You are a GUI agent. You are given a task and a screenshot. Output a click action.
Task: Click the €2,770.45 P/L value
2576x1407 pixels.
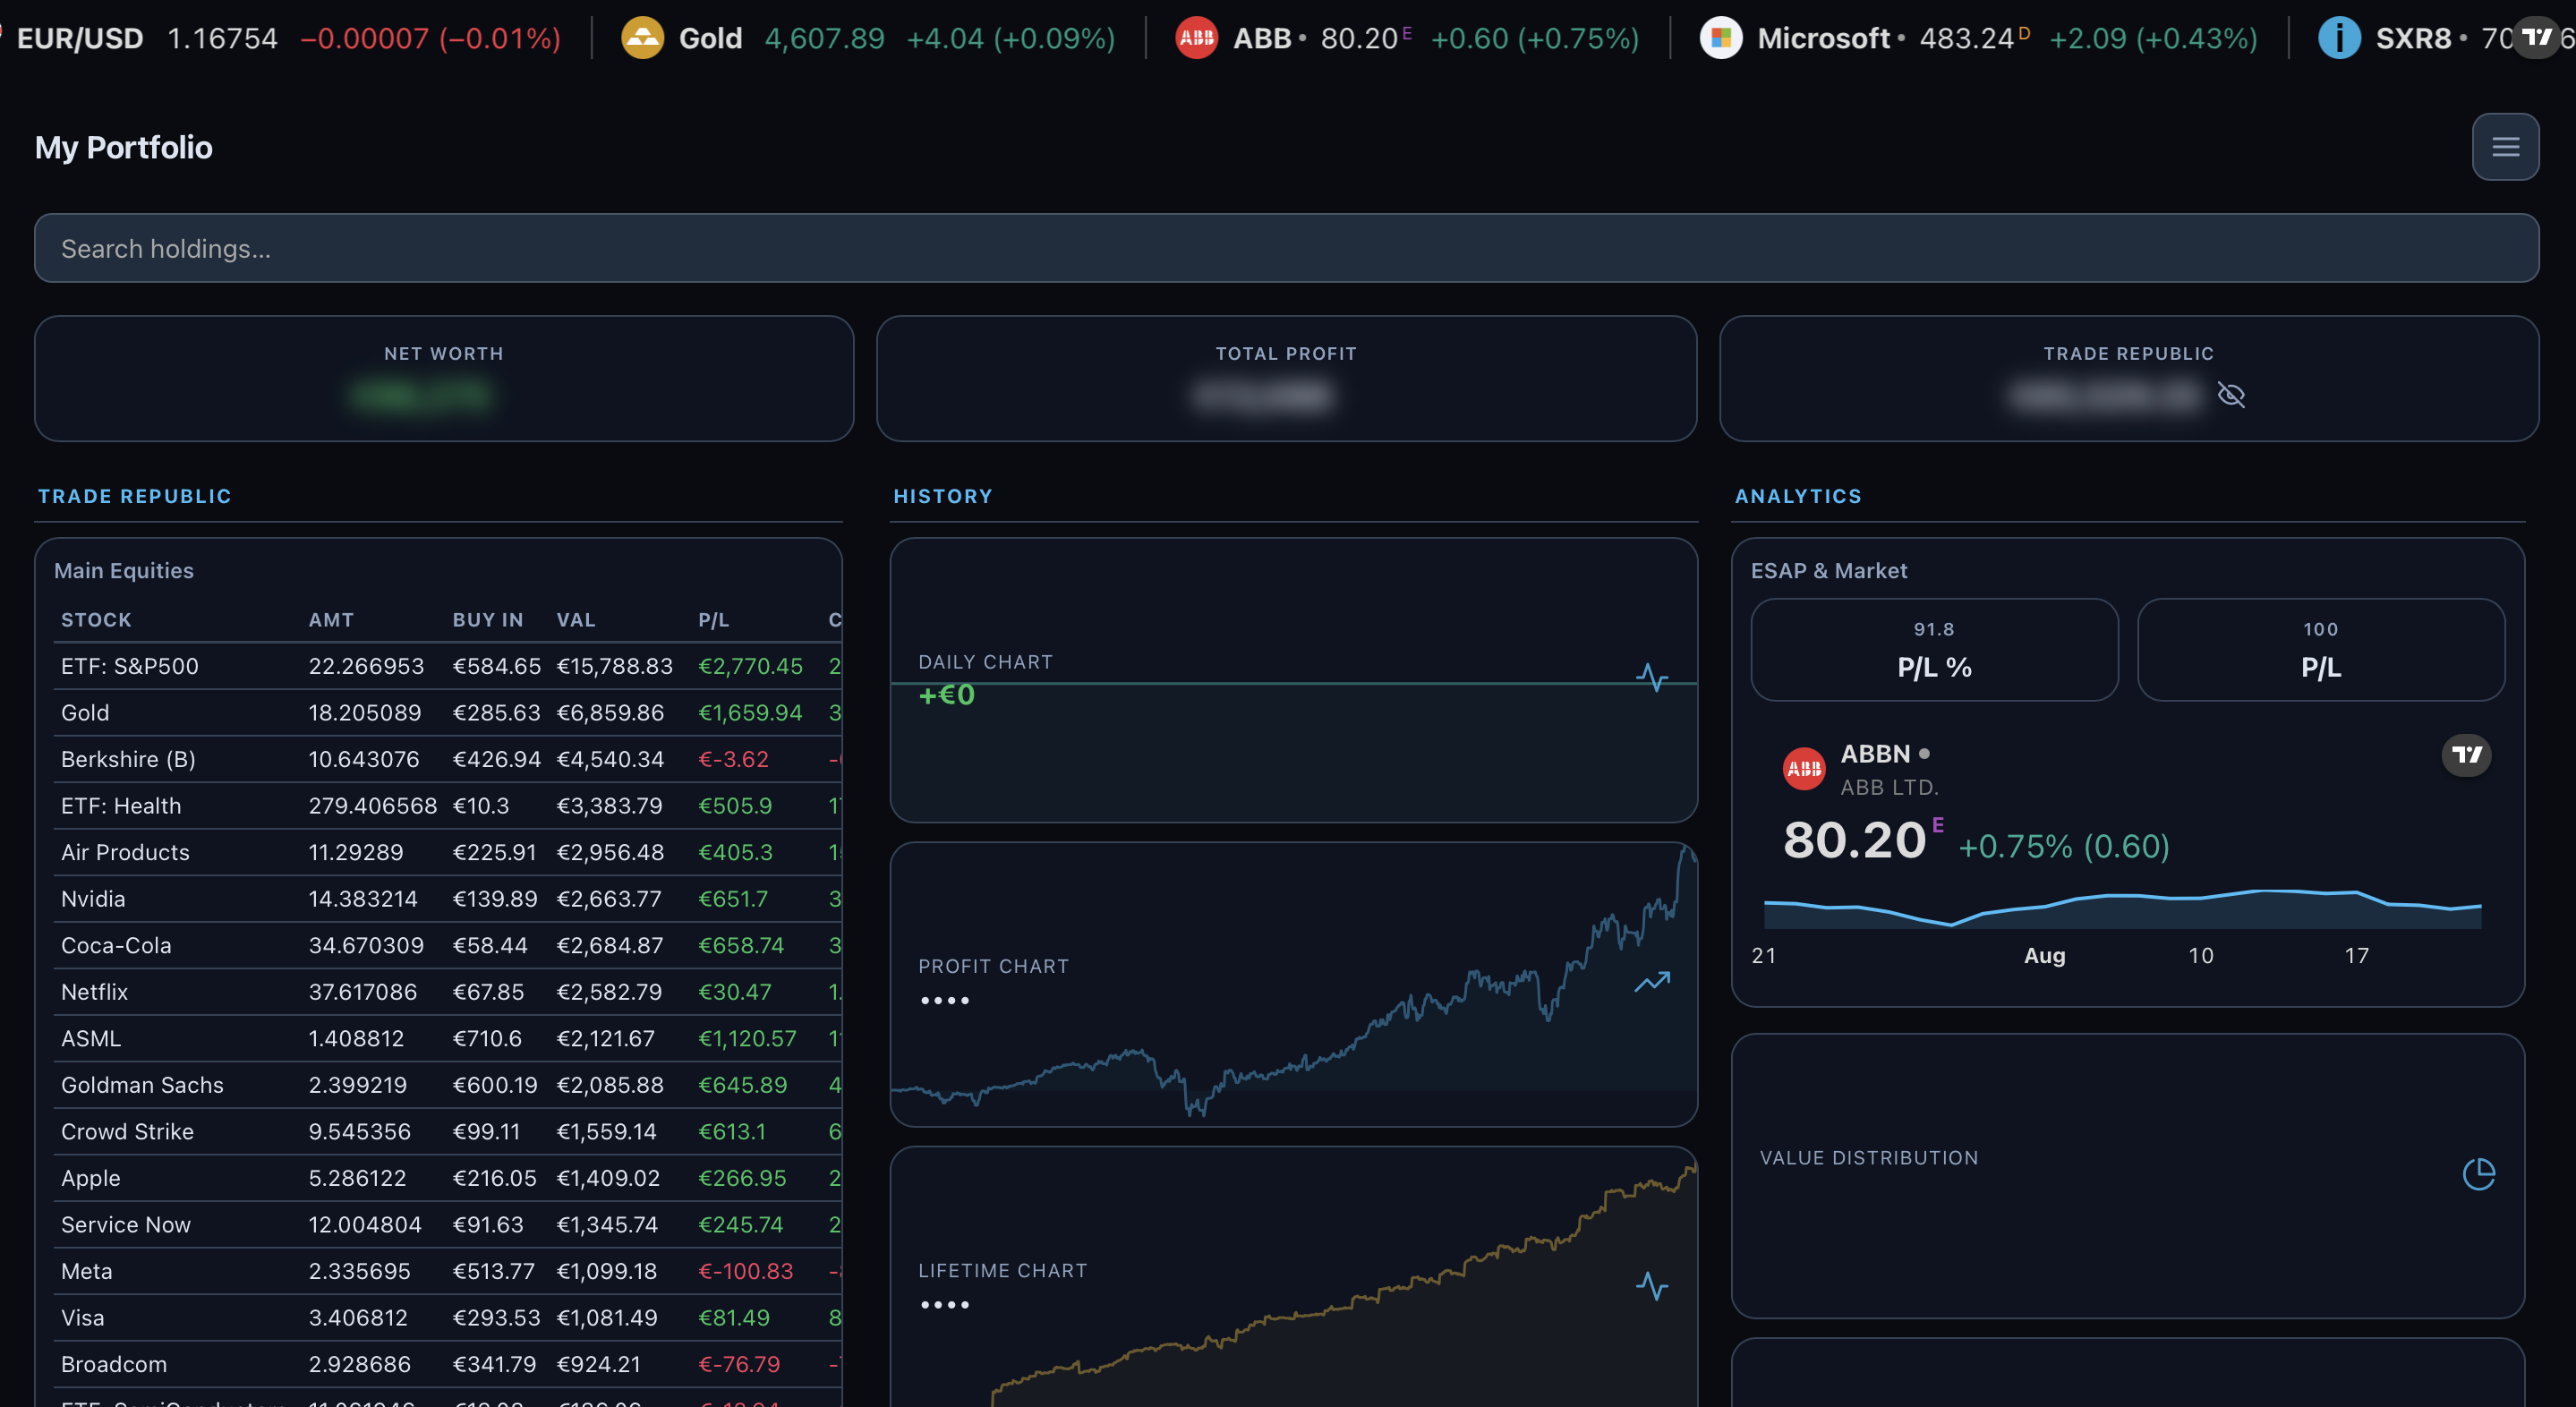(750, 666)
